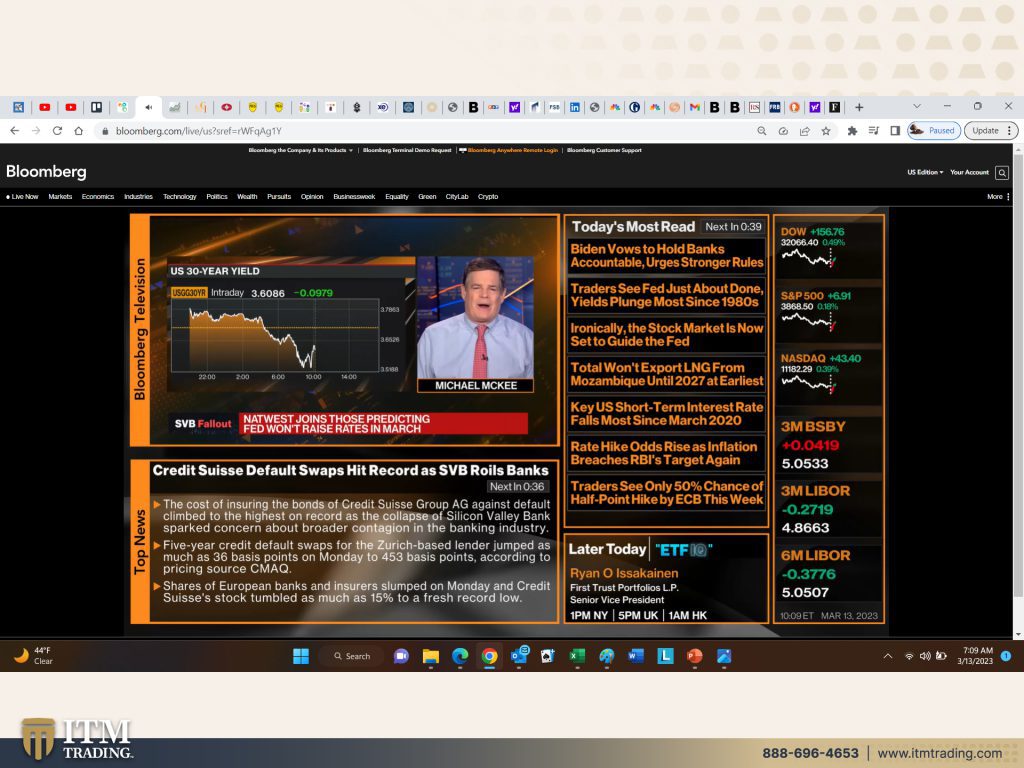Open the Windows Start button
This screenshot has height=768, width=1024.
pos(301,656)
